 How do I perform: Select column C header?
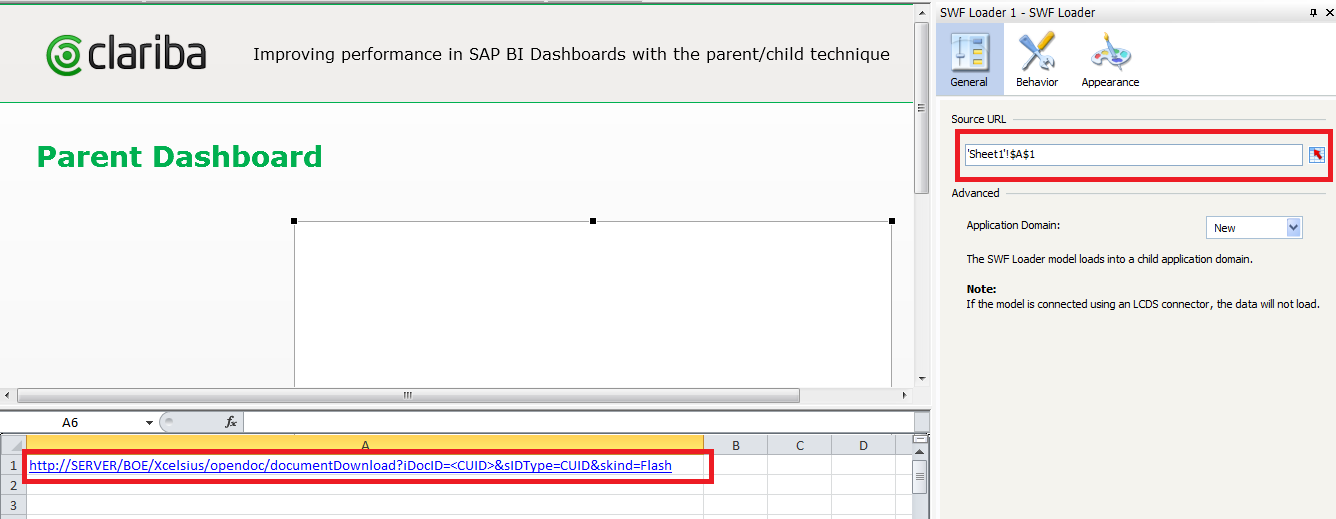[x=799, y=445]
